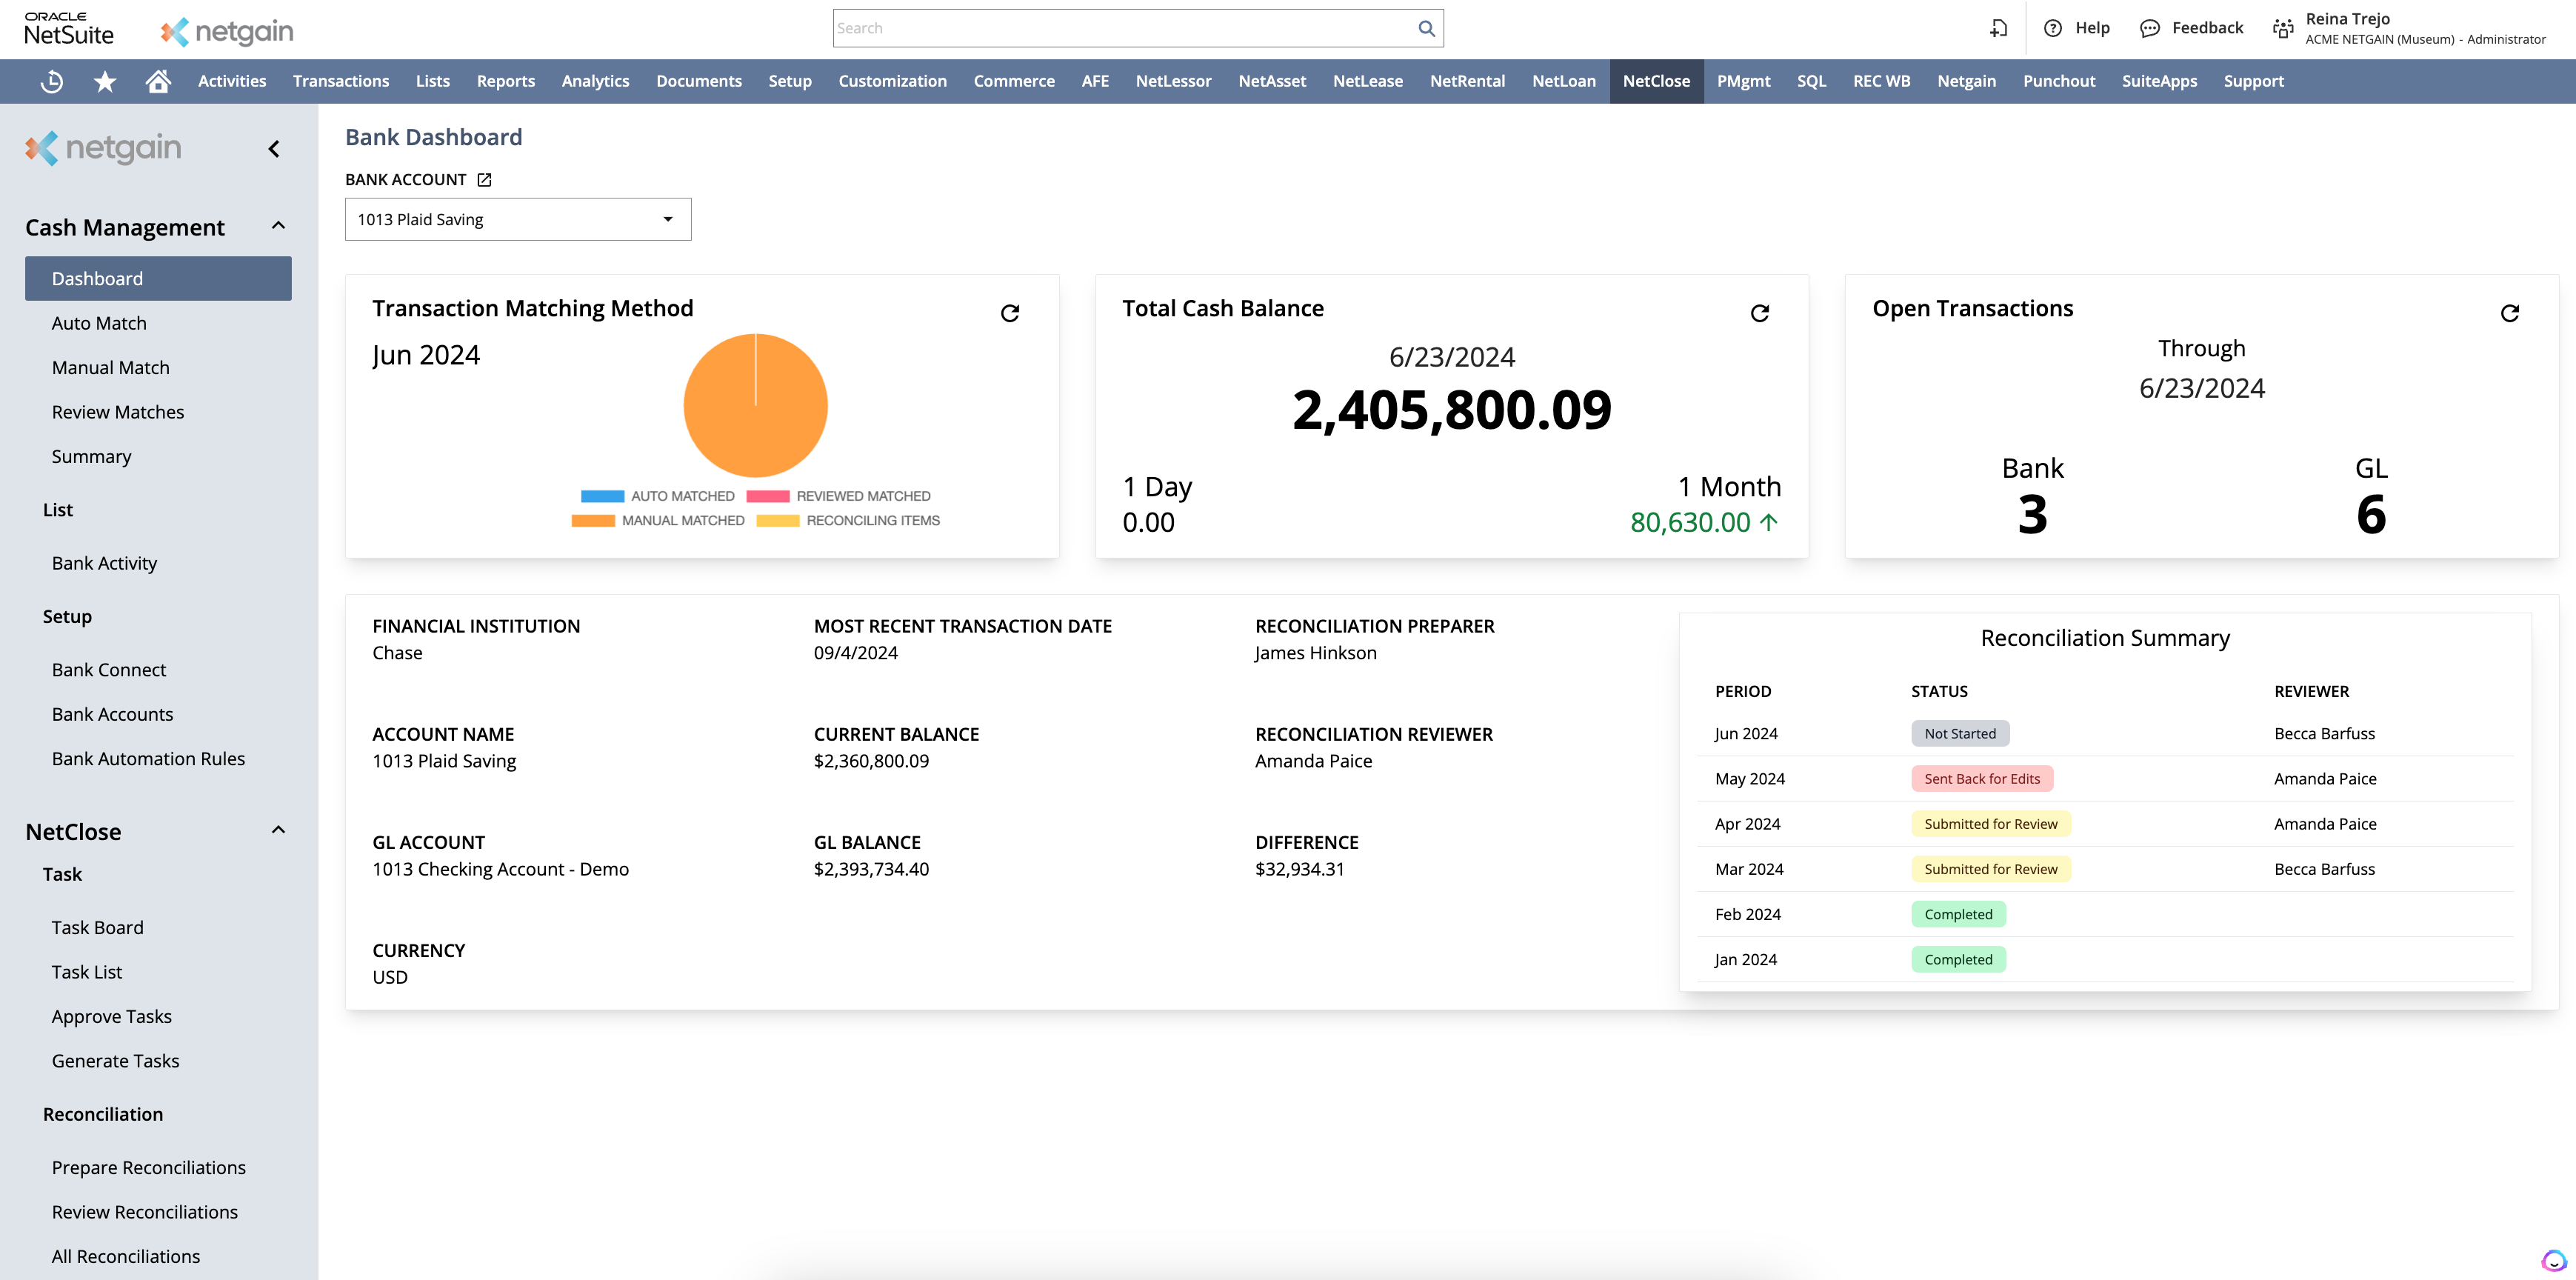This screenshot has height=1280, width=2576.
Task: Go to the Home icon
Action: tap(158, 81)
